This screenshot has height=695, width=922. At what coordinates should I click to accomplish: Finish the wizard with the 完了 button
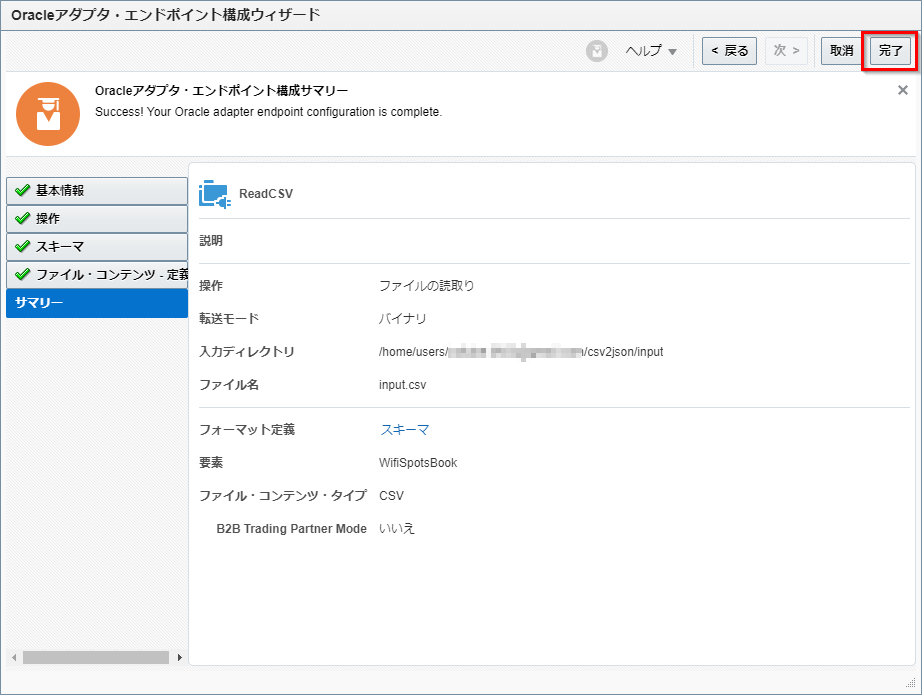click(x=890, y=51)
